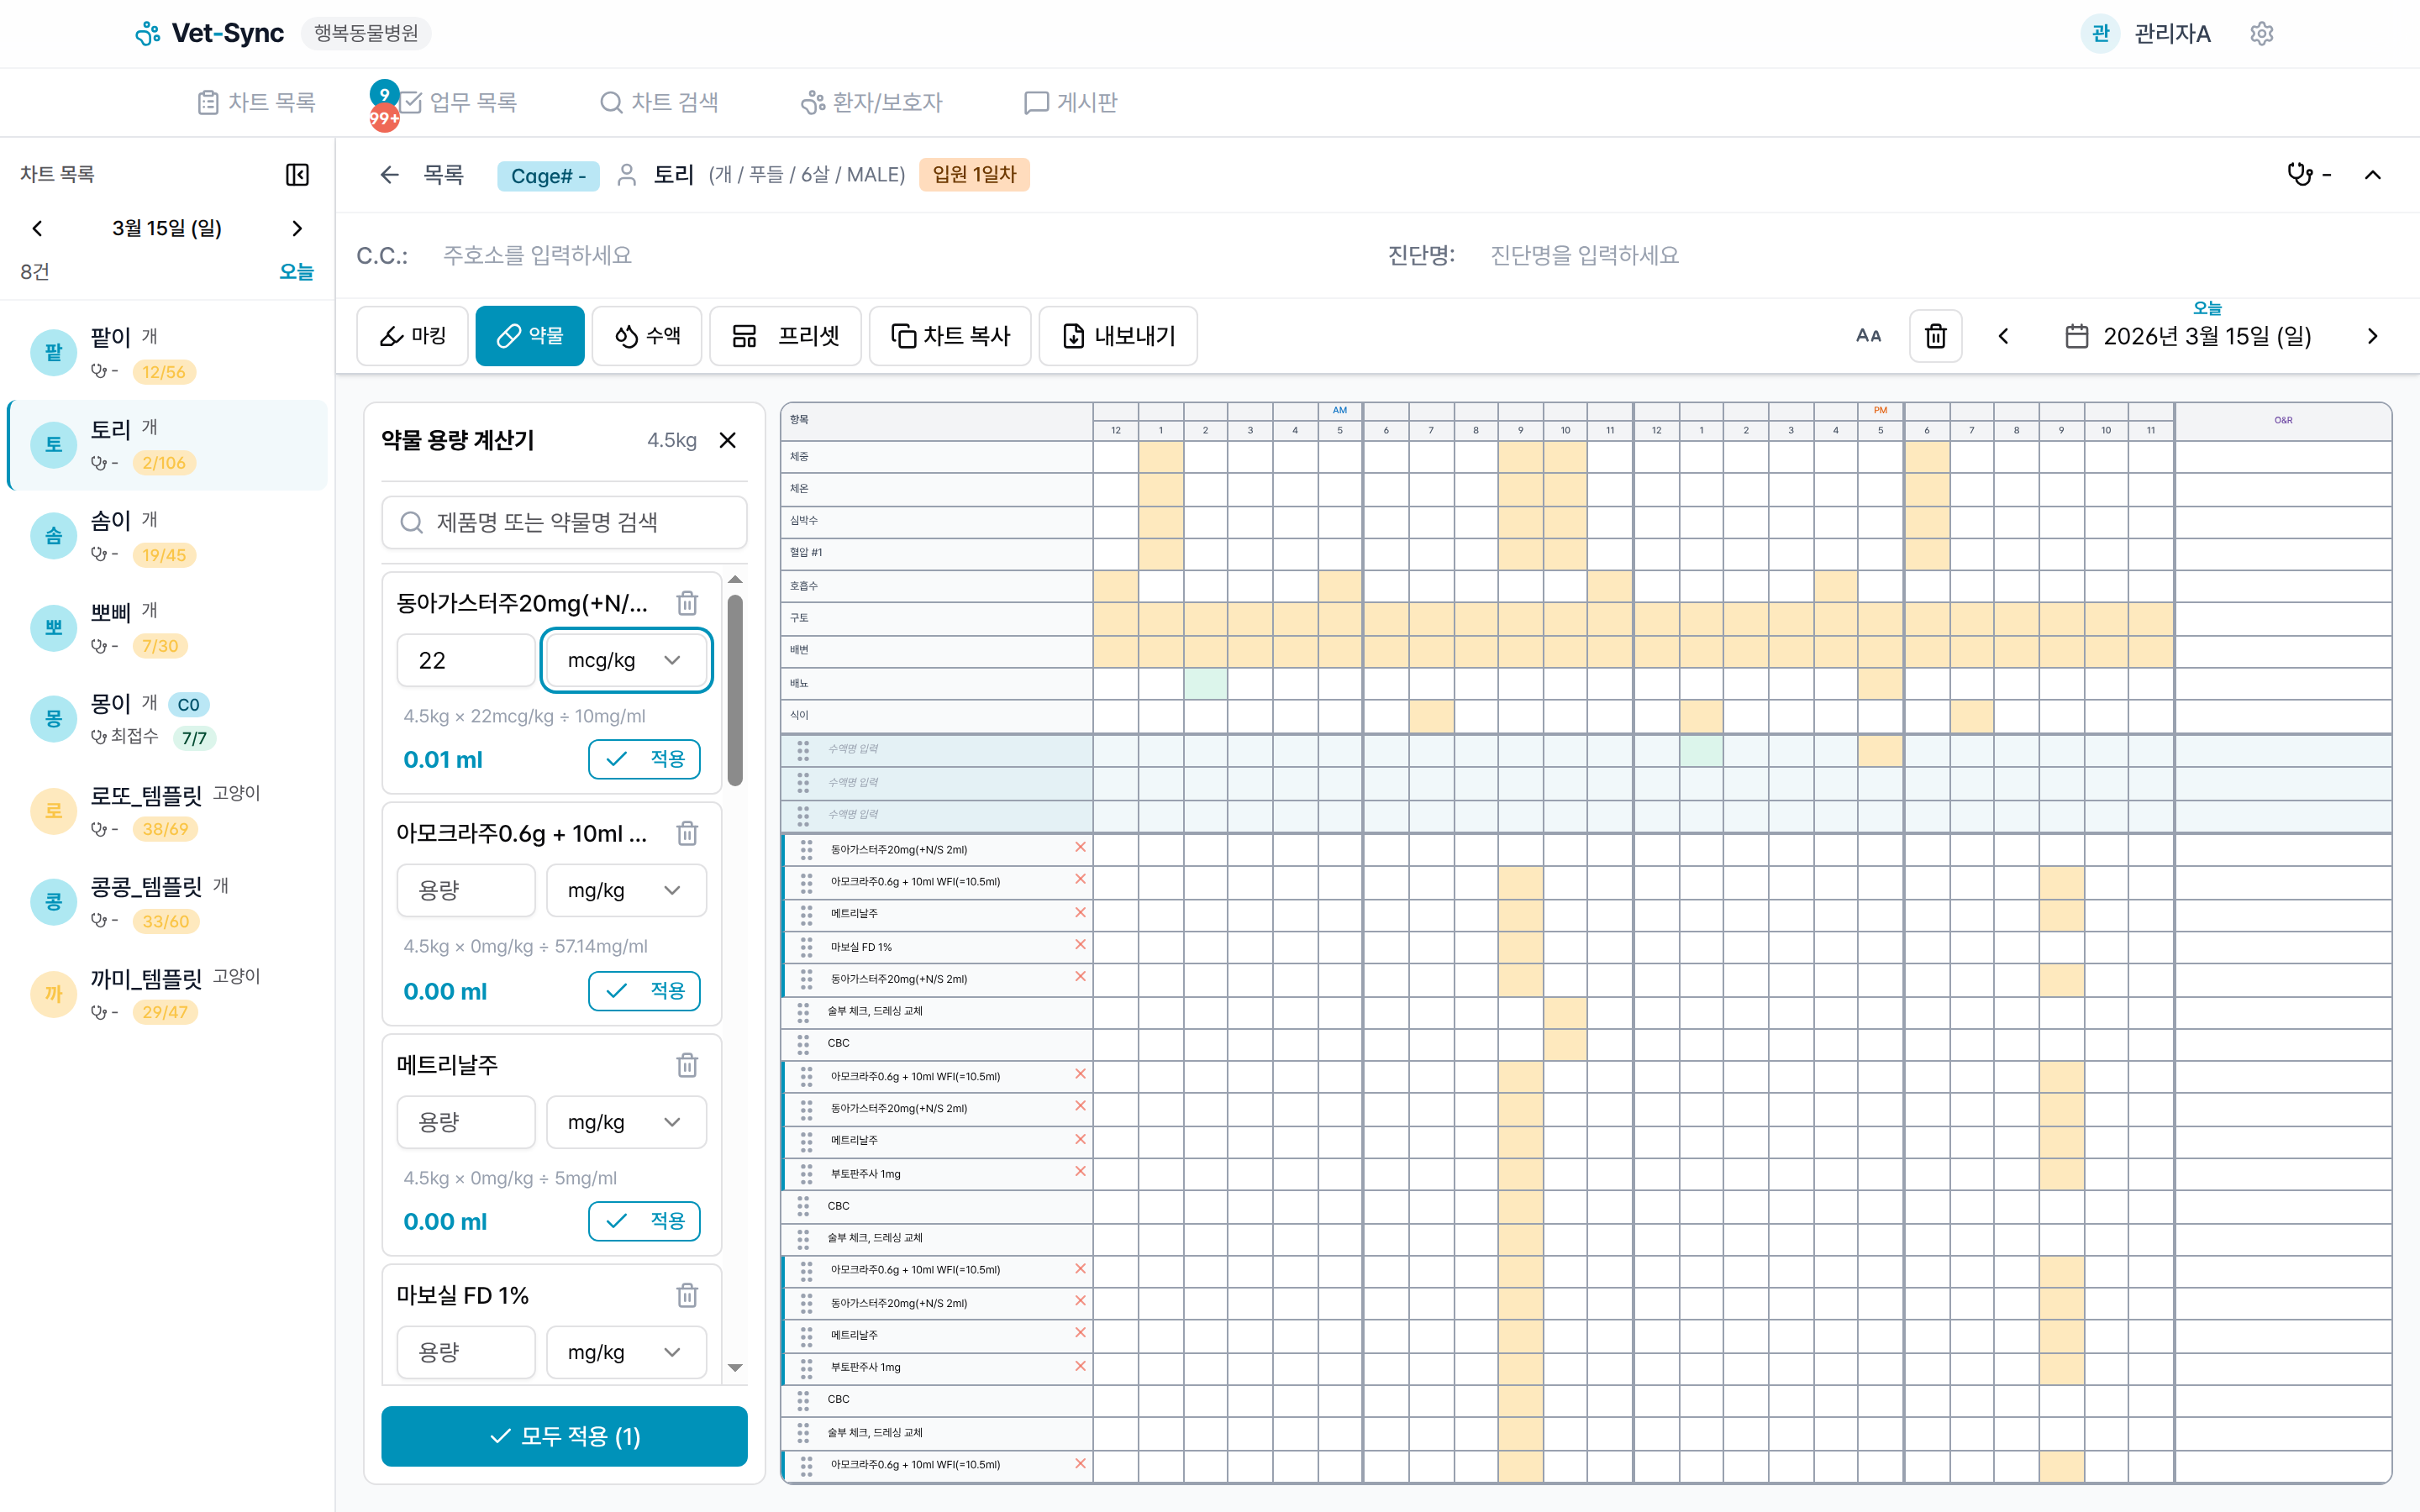Go back using the arrow next to 목록
Image resolution: width=2420 pixels, height=1512 pixels.
click(x=389, y=175)
